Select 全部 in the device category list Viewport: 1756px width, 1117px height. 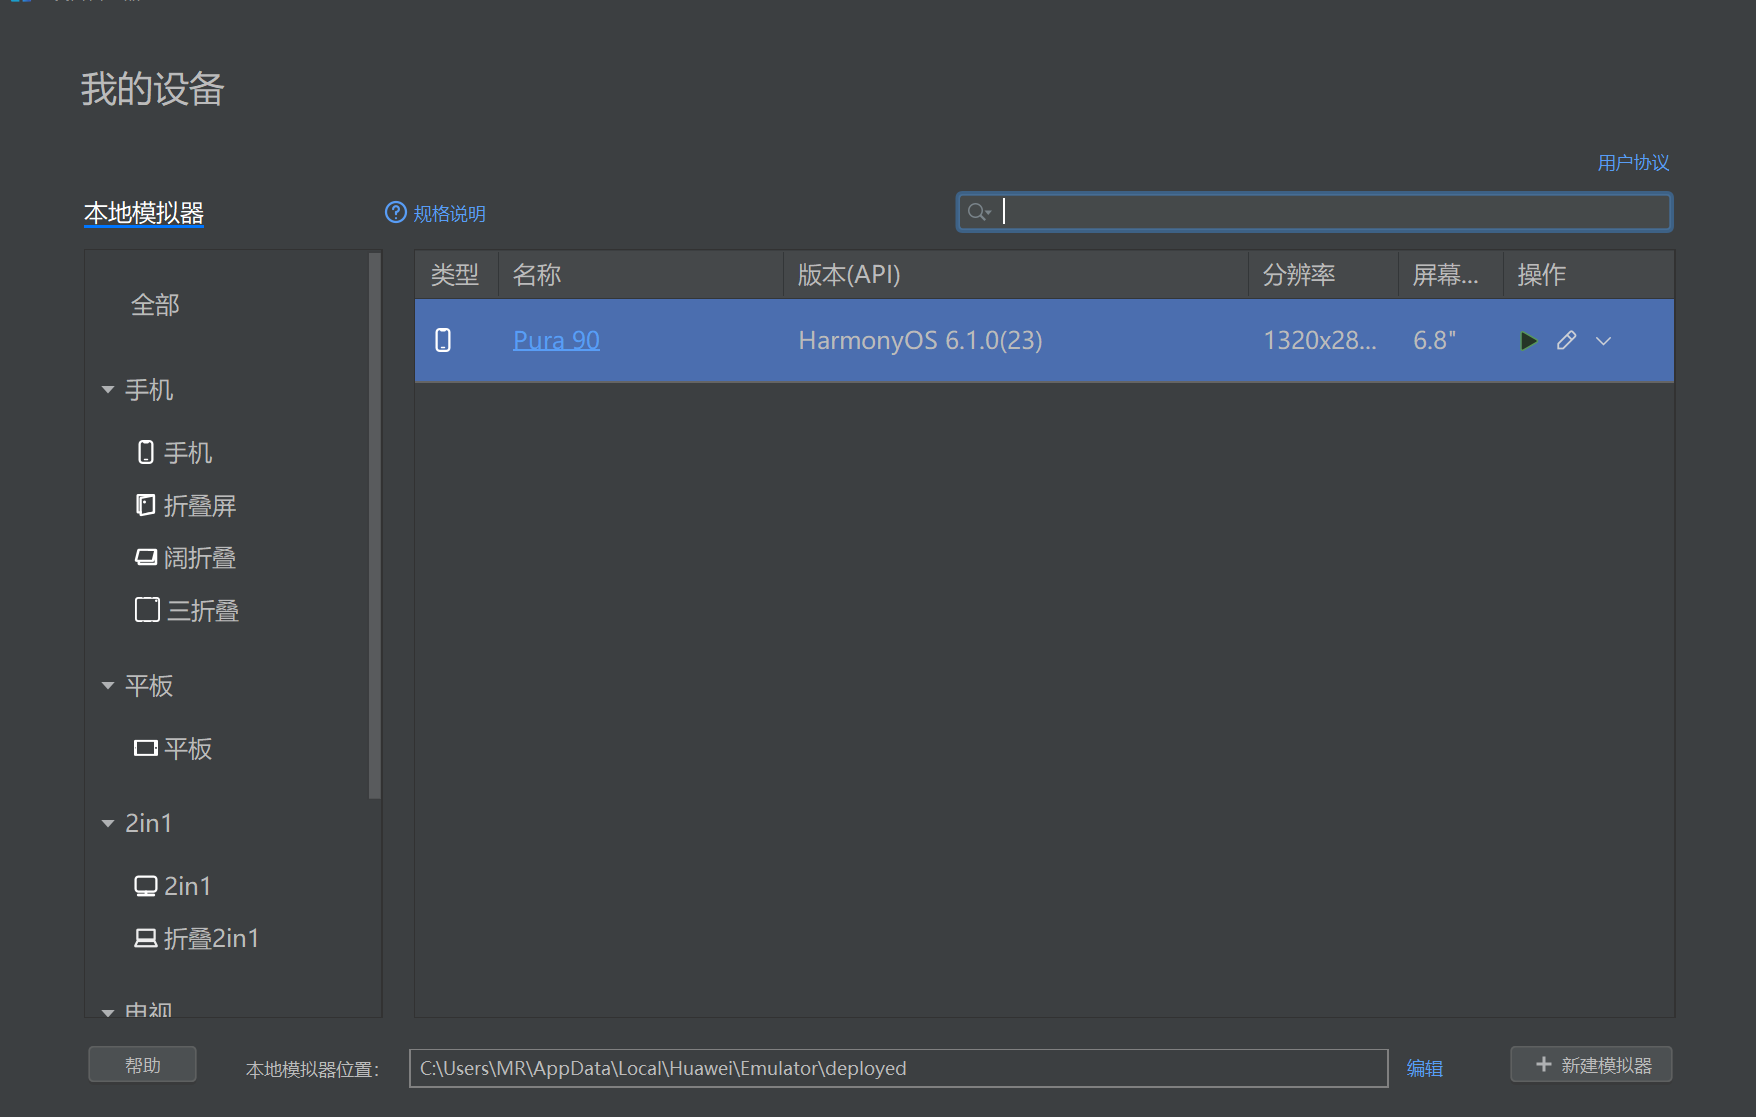click(x=155, y=305)
